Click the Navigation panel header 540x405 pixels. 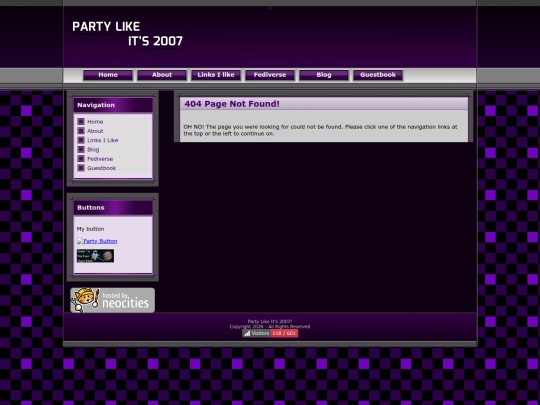click(x=113, y=105)
